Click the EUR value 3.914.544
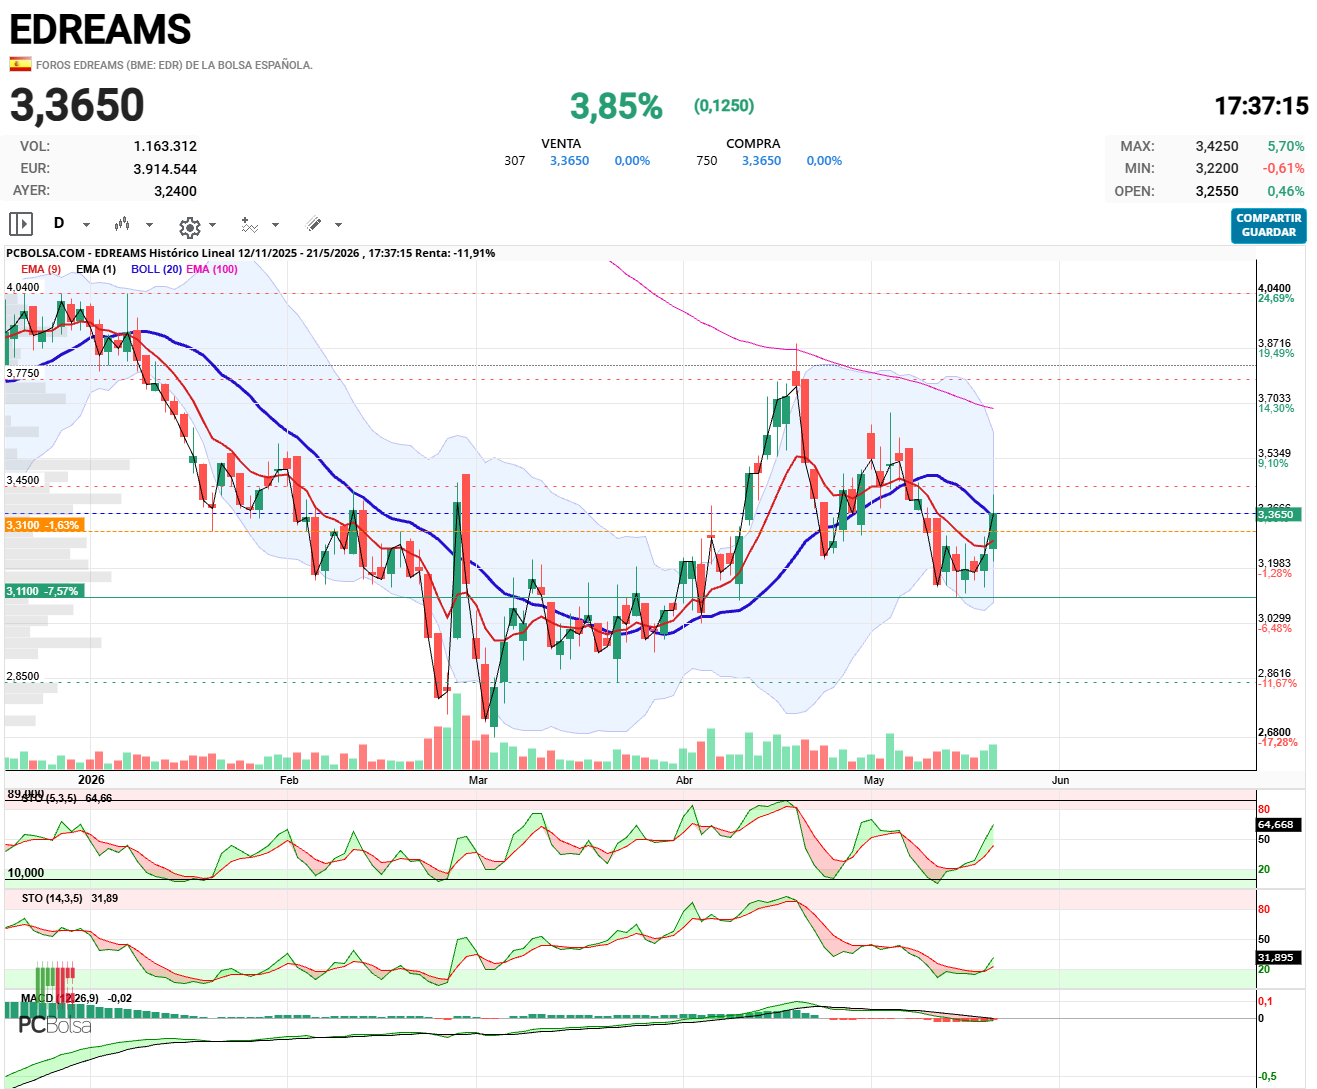This screenshot has height=1089, width=1317. [165, 169]
